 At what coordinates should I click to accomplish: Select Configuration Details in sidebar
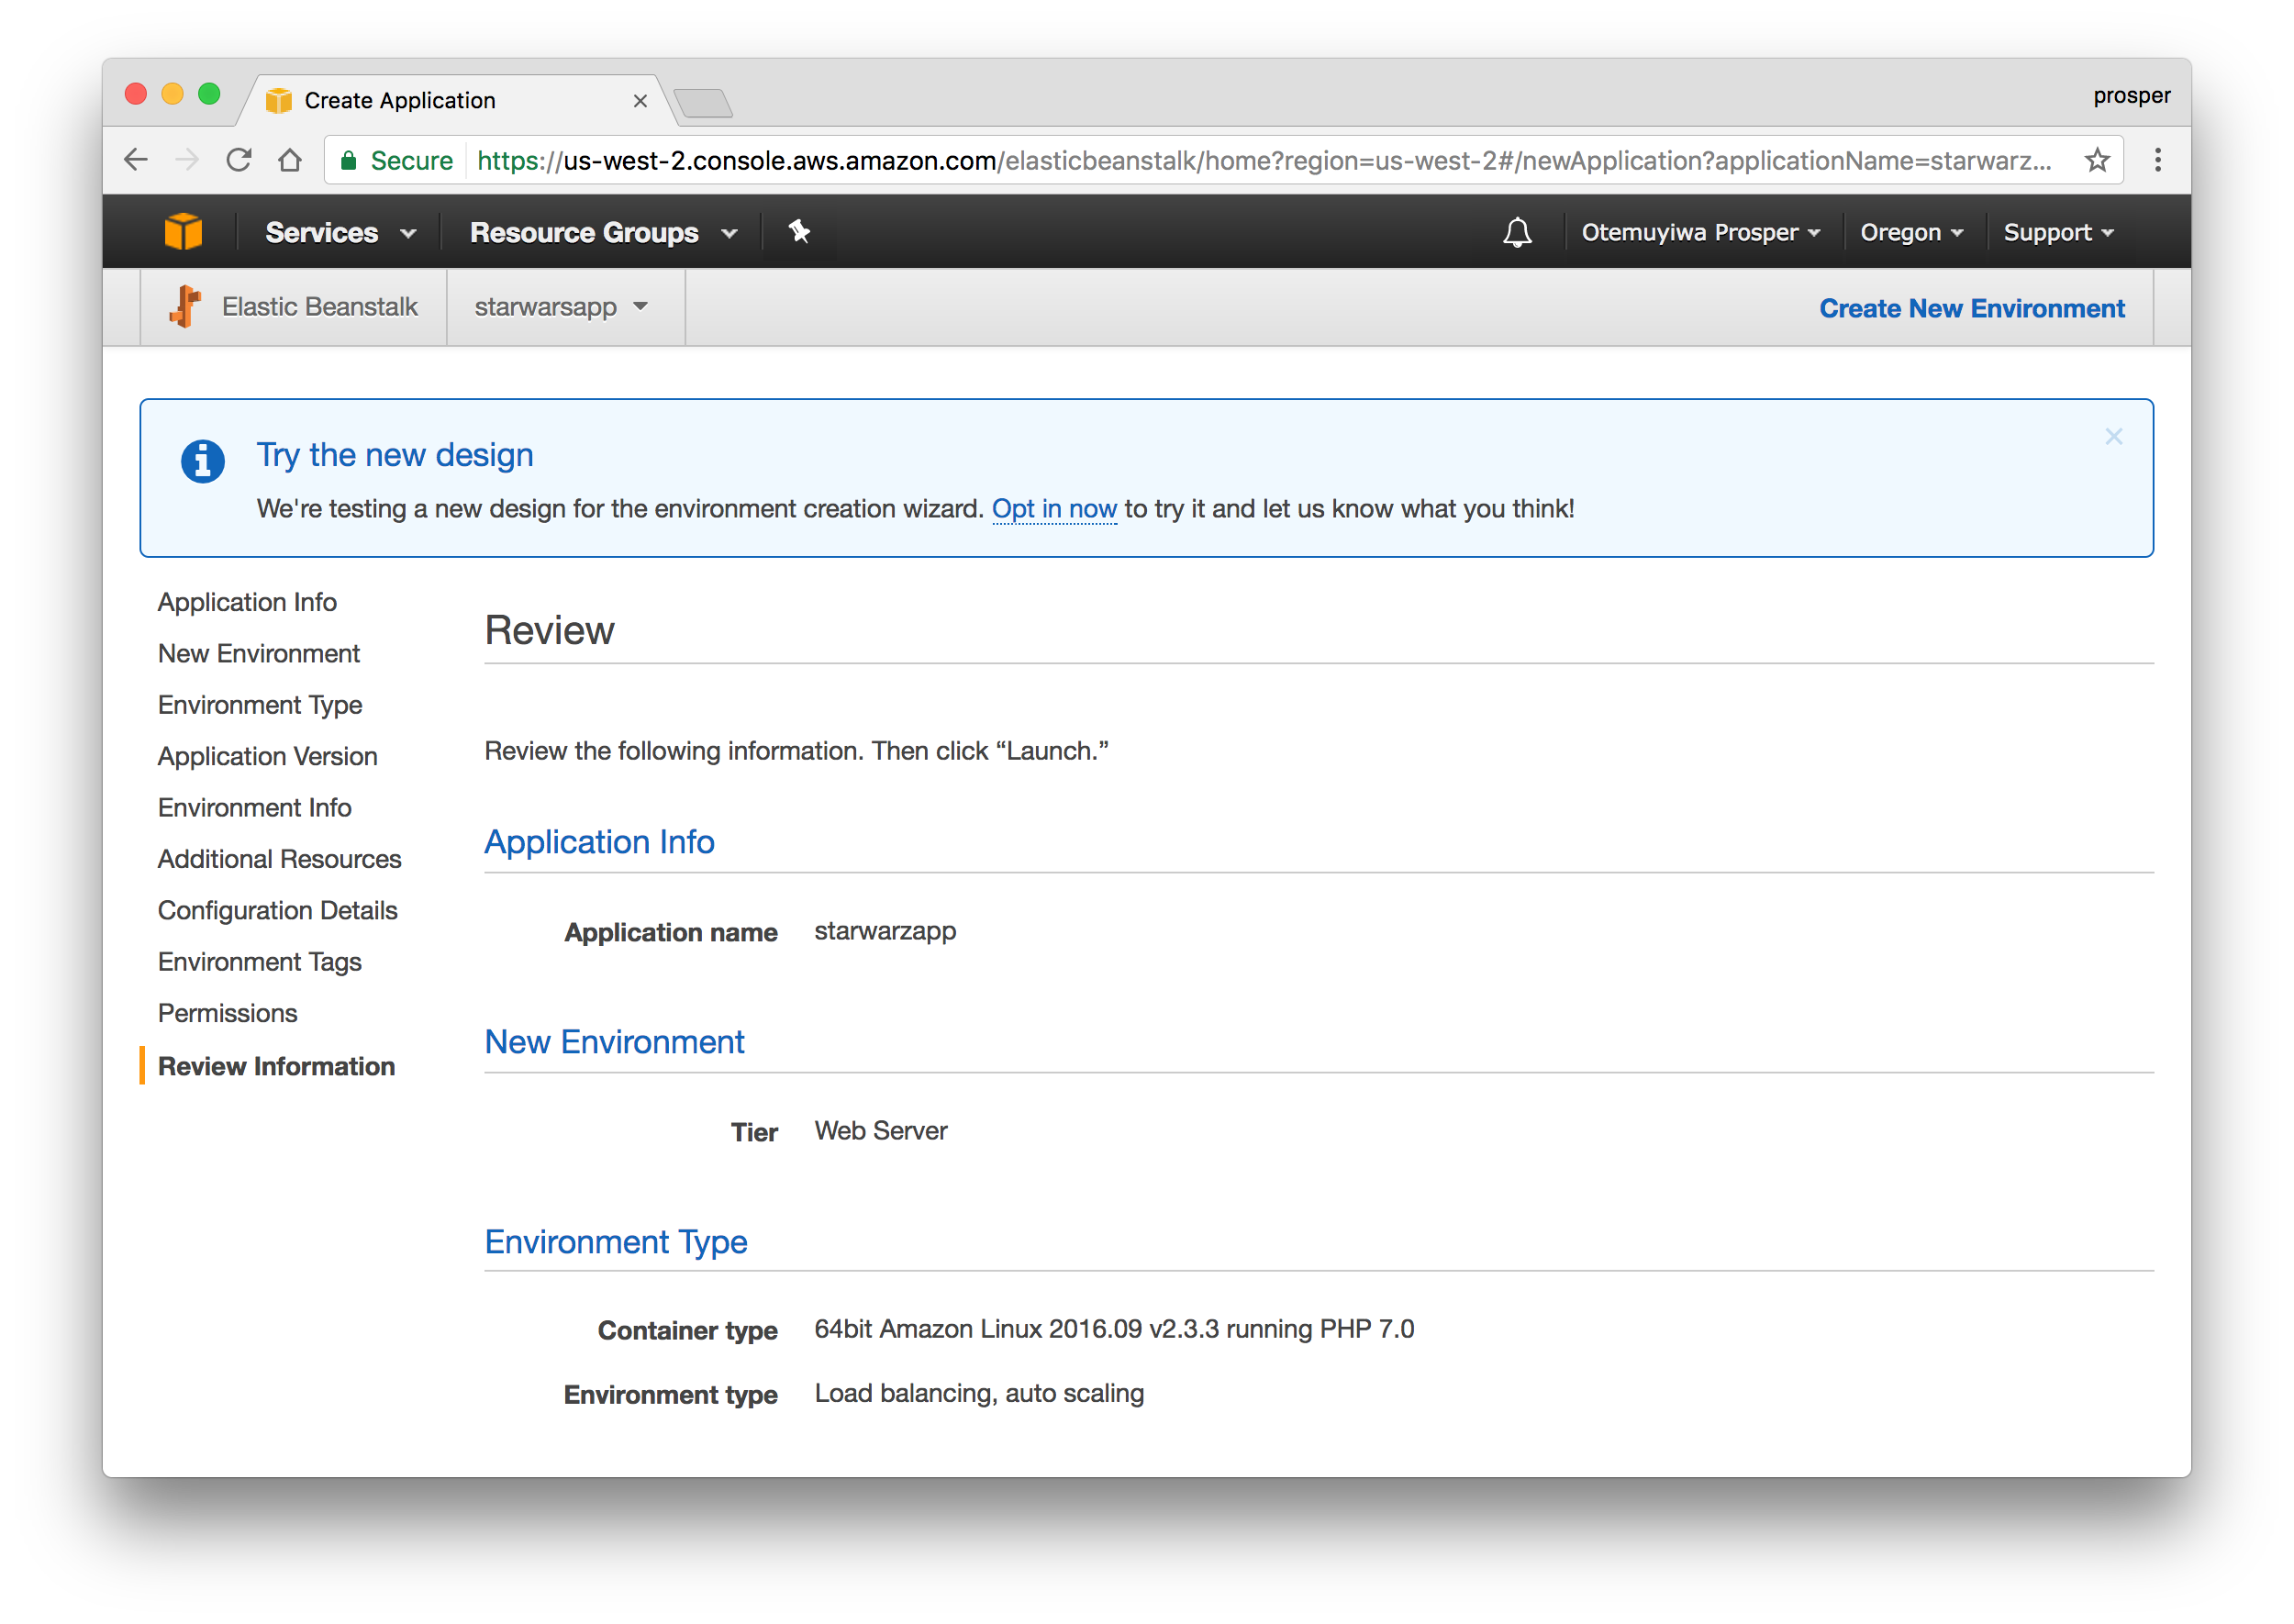click(x=277, y=911)
